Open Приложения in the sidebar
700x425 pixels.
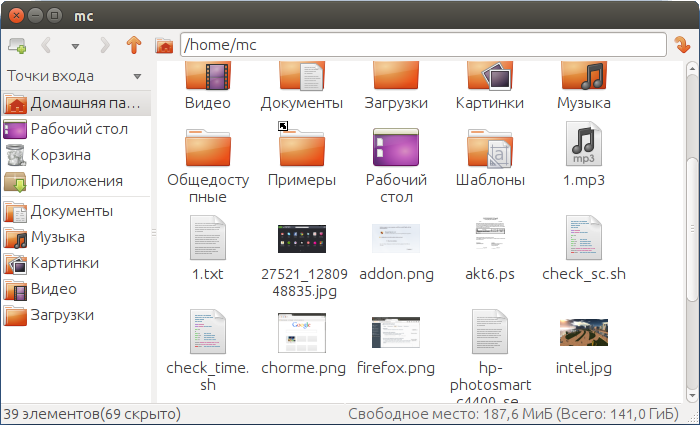[76, 181]
